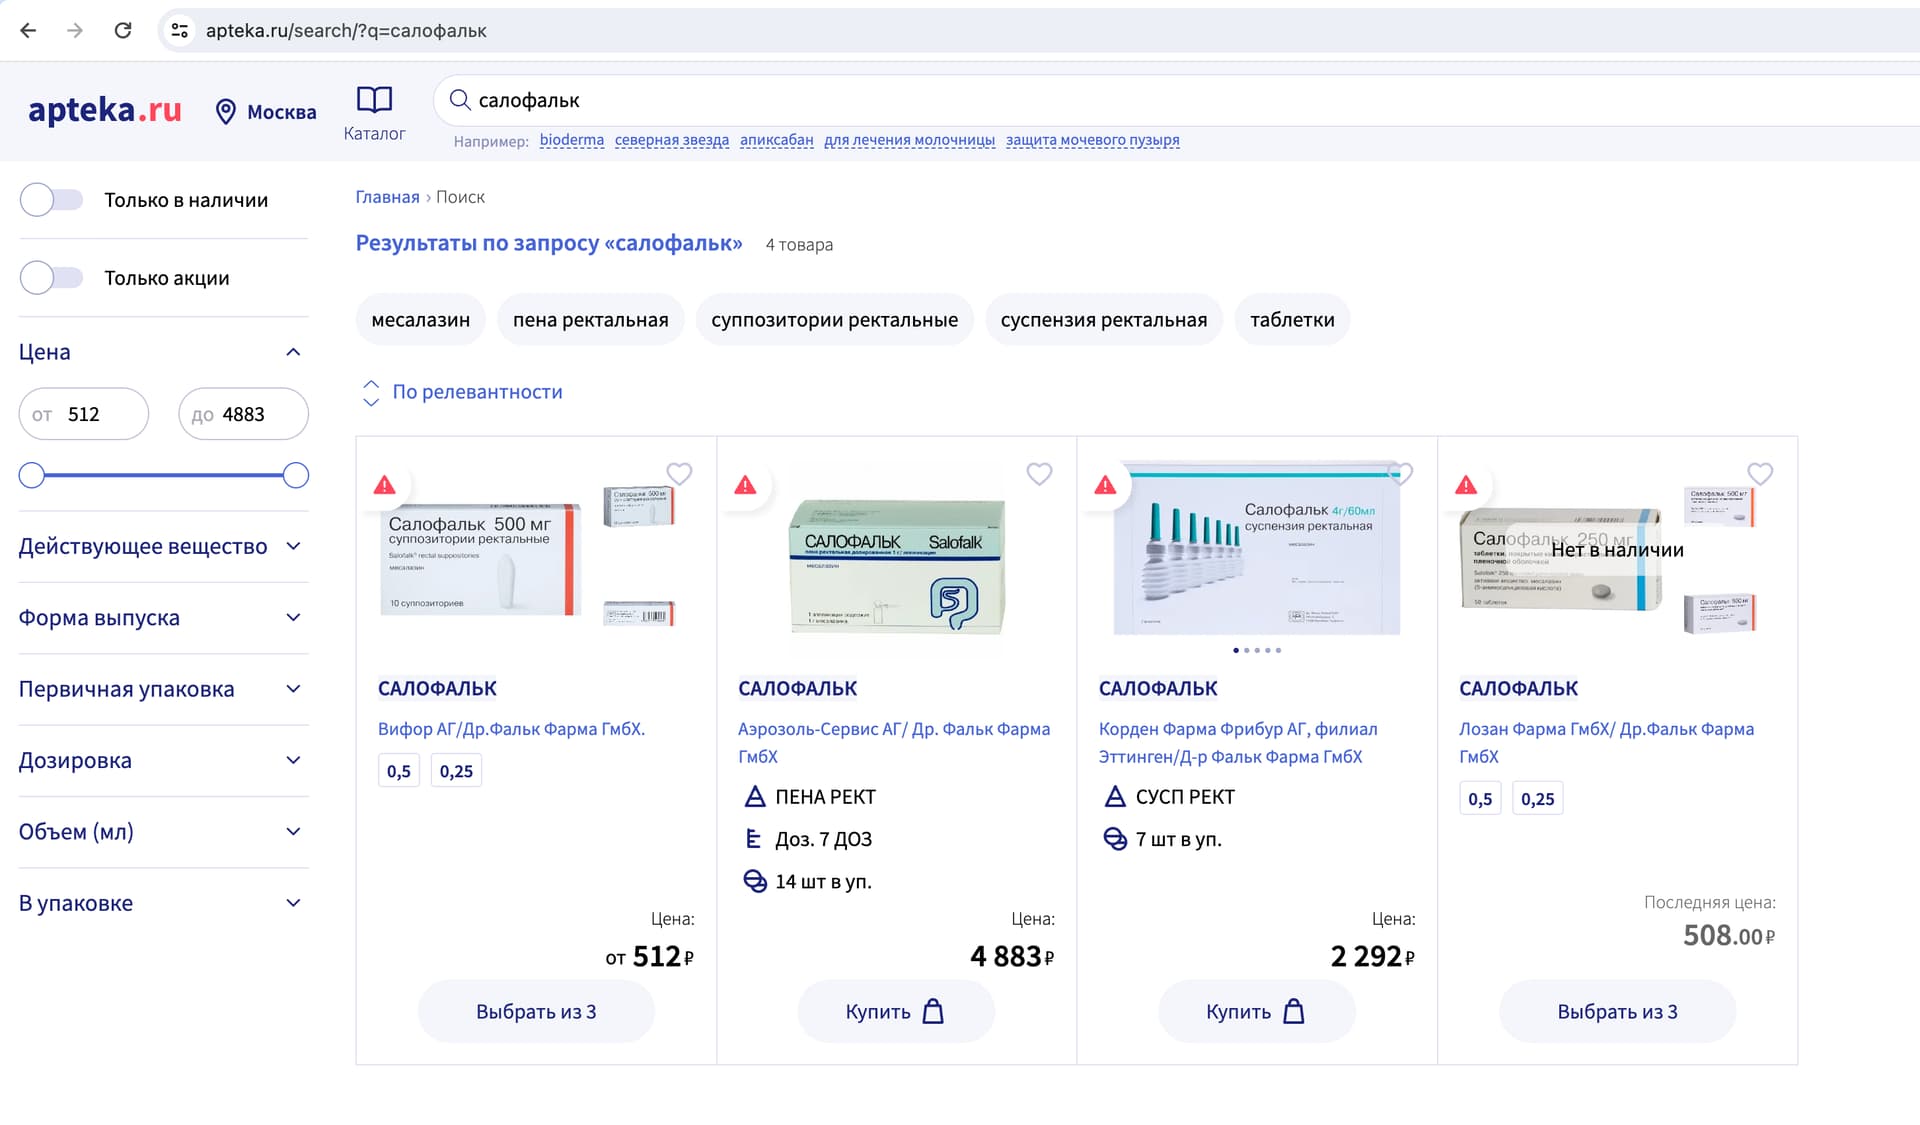The height and width of the screenshot is (1125, 1920).
Task: Click the browser address bar URL
Action: [346, 30]
